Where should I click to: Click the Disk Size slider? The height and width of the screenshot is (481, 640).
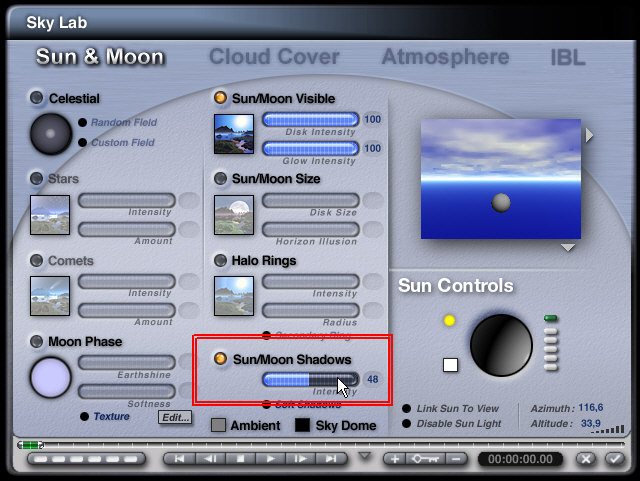coord(310,200)
